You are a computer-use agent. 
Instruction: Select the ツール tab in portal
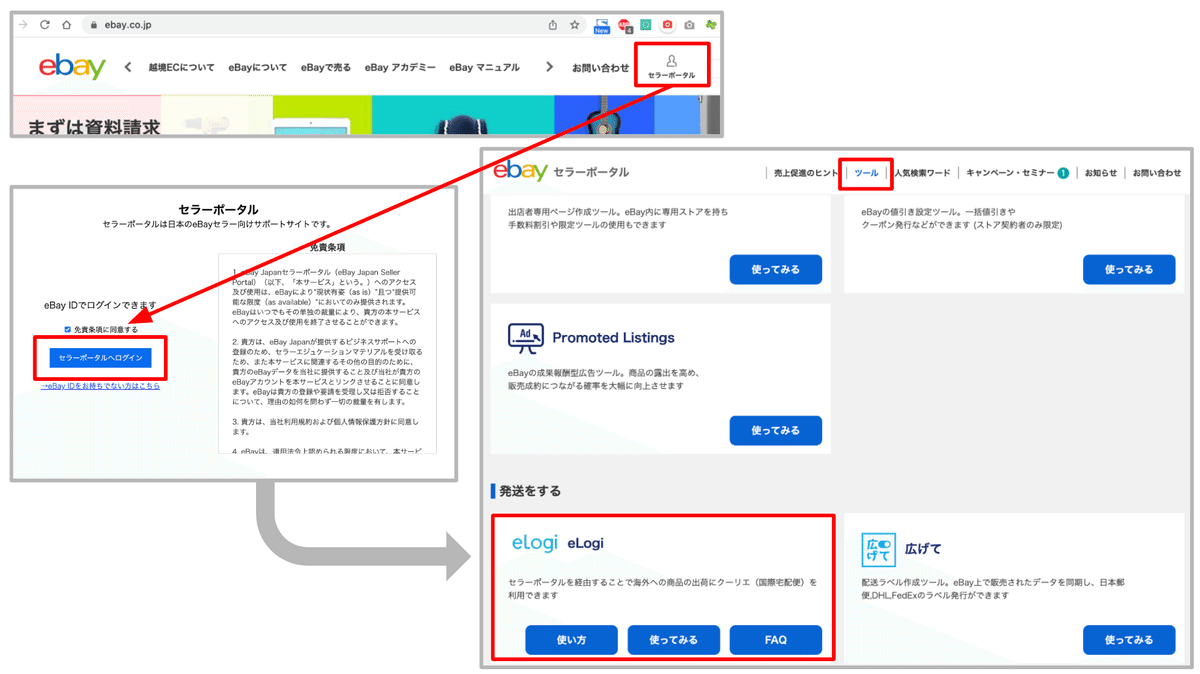coord(866,173)
